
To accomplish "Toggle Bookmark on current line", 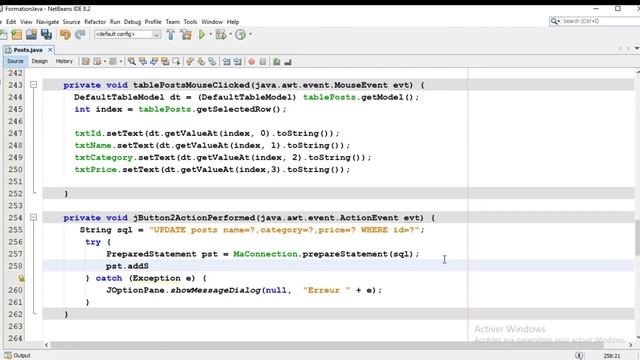I will point(212,62).
